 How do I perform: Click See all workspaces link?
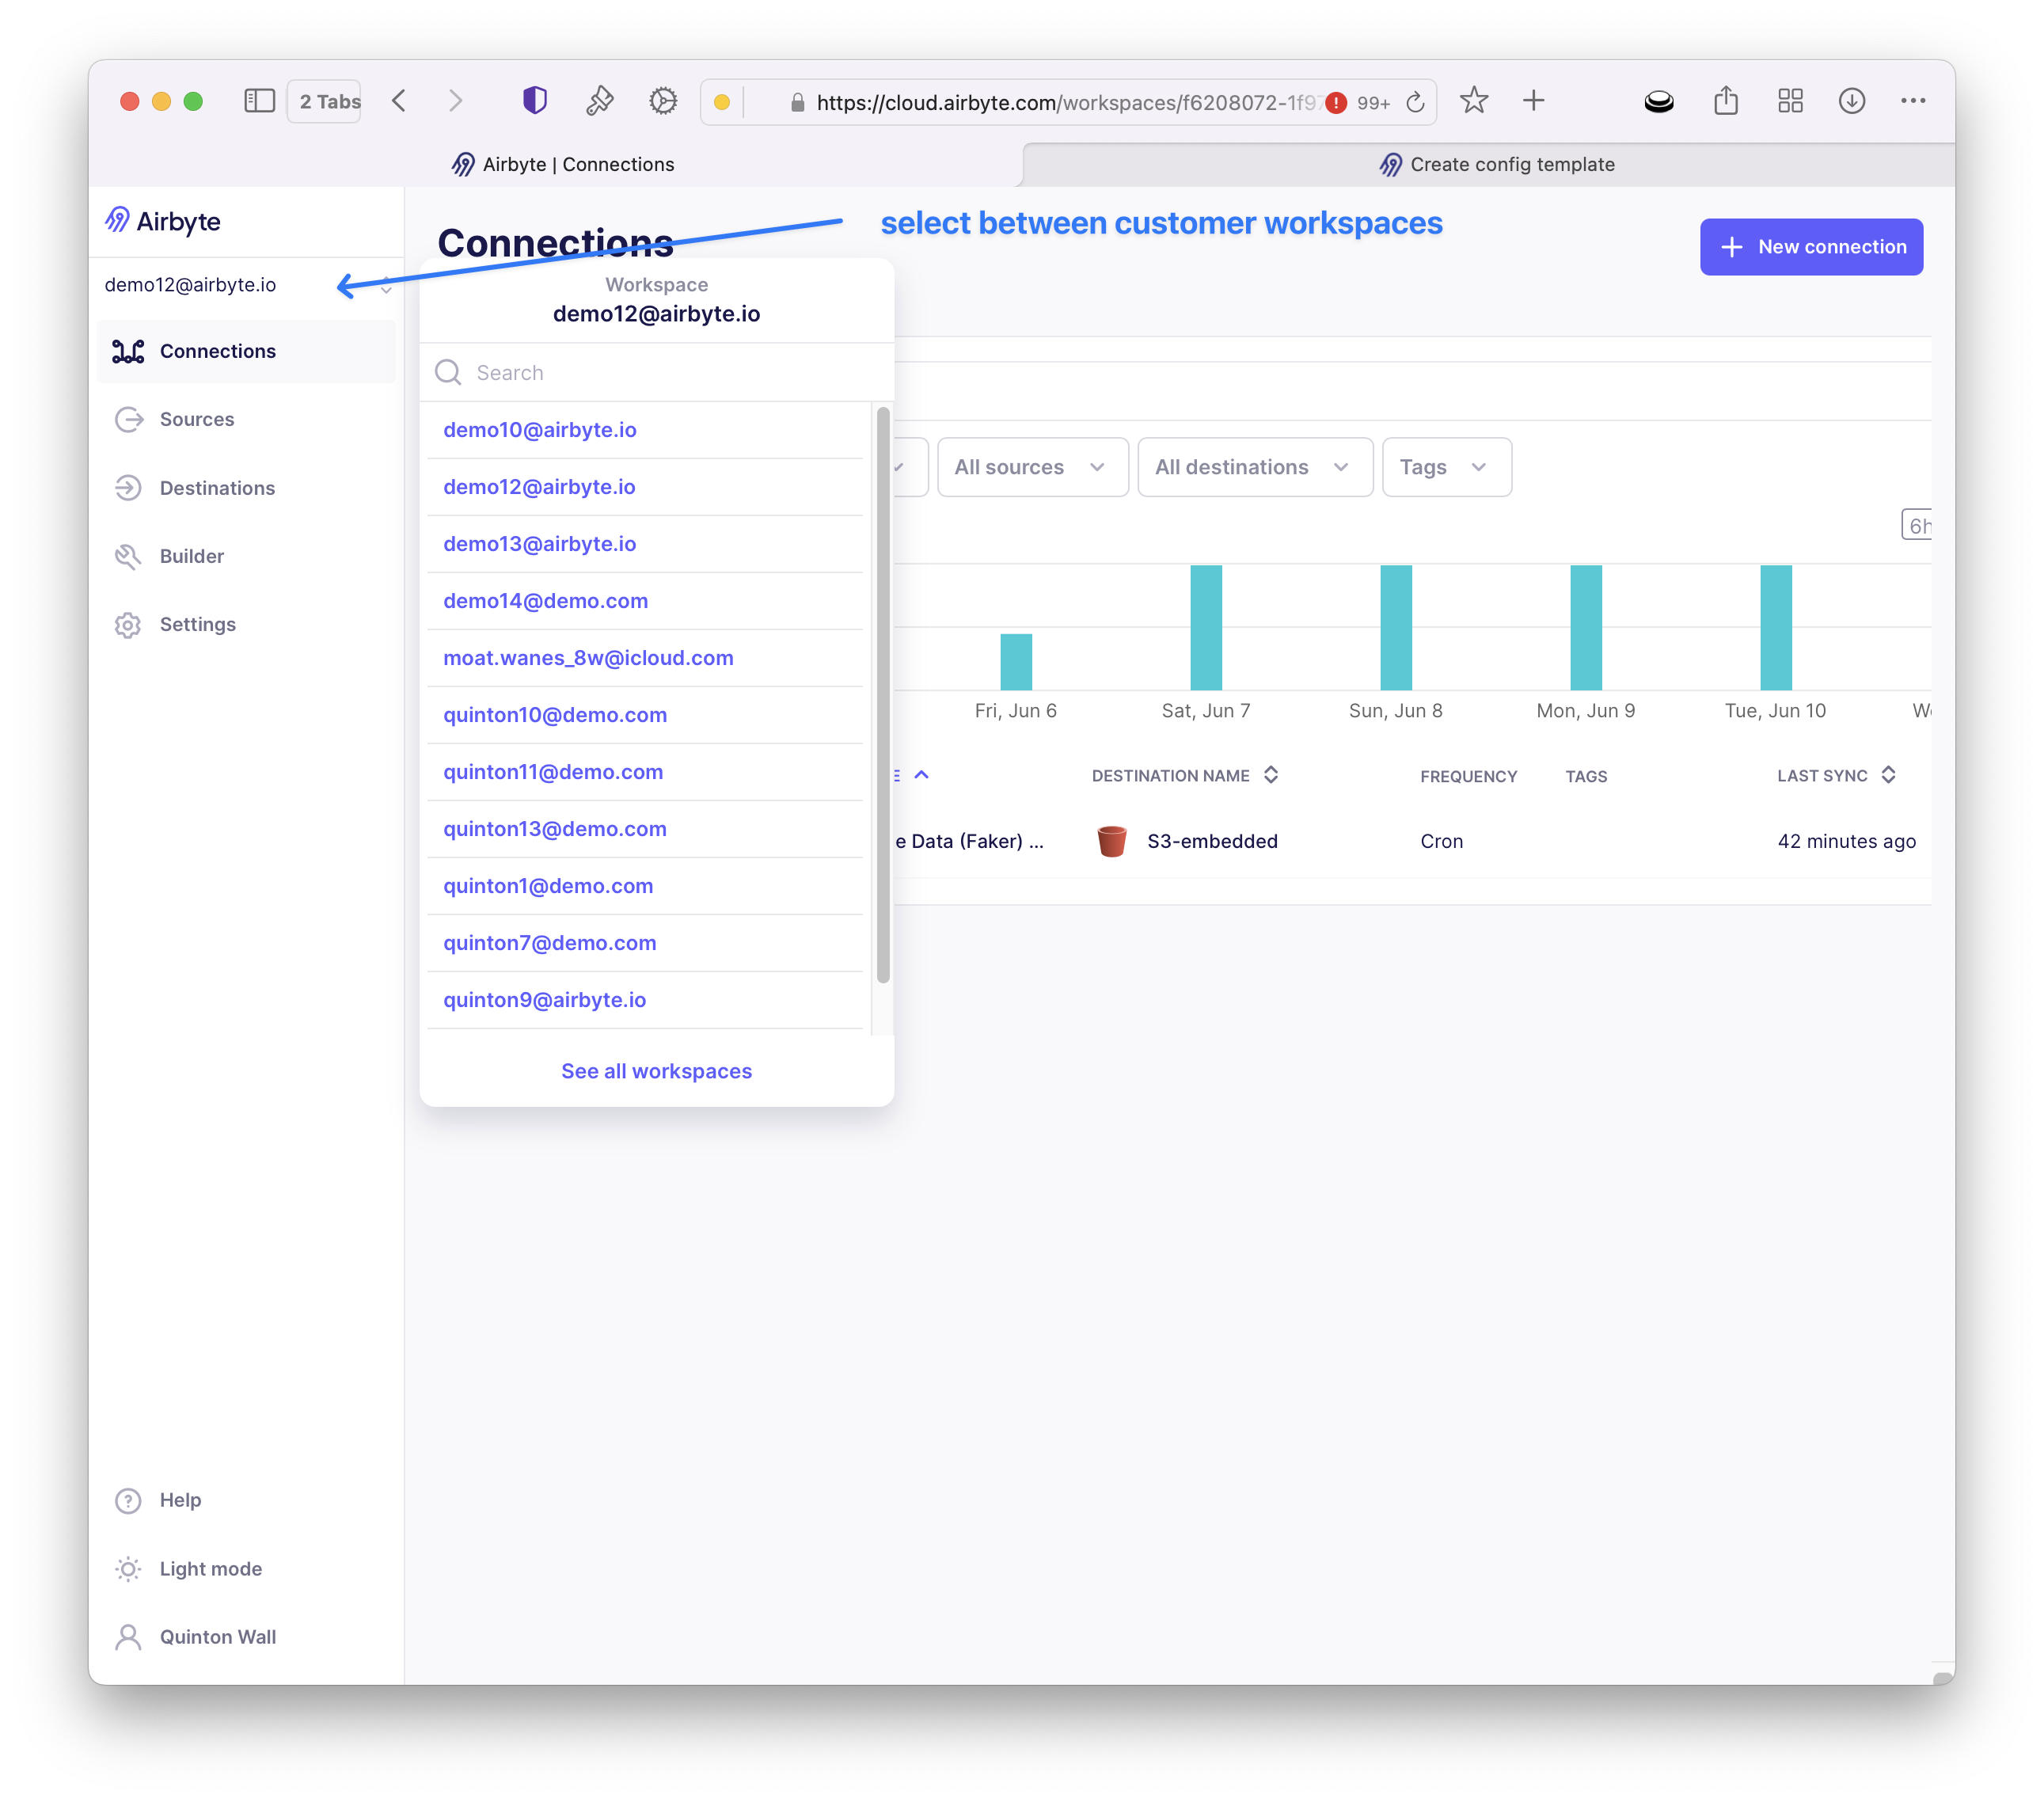point(656,1071)
